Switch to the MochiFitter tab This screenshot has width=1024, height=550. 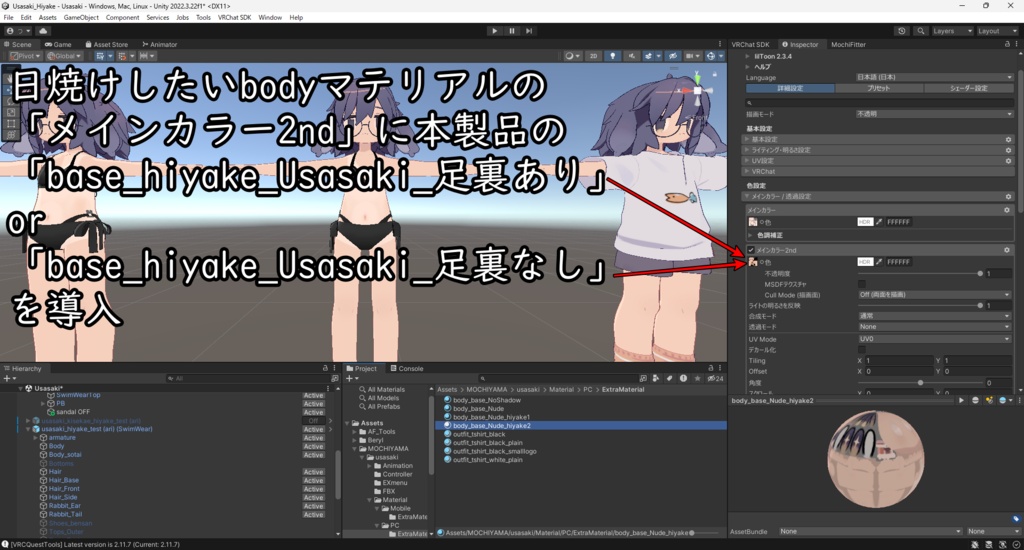(x=848, y=44)
